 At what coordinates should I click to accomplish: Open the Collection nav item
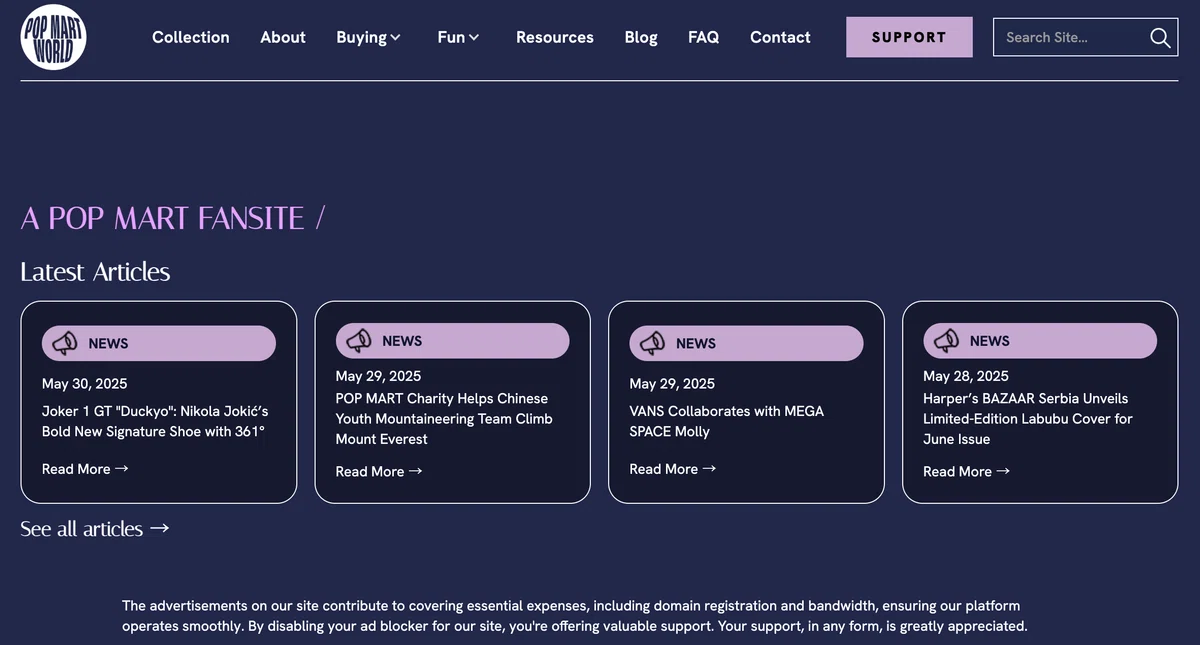(x=191, y=37)
